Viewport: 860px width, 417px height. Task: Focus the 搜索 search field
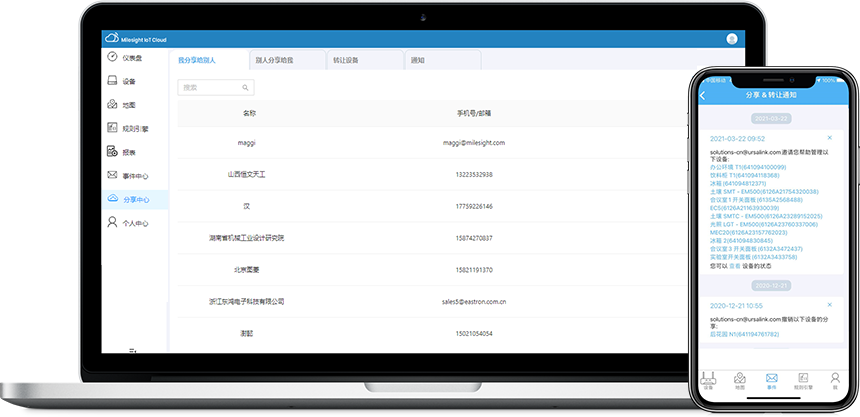pos(216,87)
